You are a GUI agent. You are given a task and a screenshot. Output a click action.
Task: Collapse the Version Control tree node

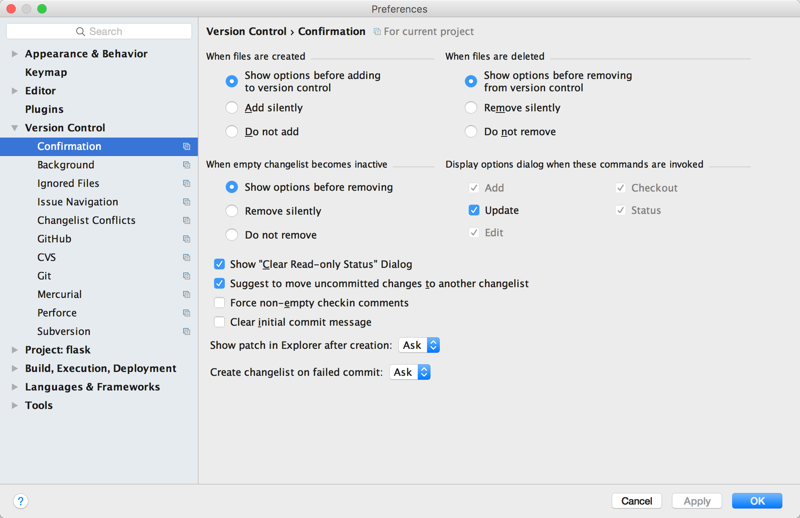(x=15, y=128)
